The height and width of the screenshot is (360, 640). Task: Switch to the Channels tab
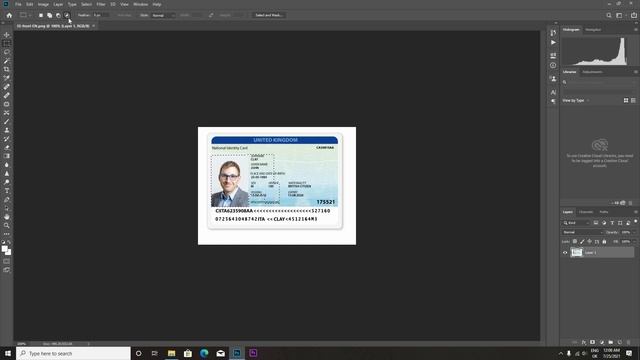[x=586, y=212]
